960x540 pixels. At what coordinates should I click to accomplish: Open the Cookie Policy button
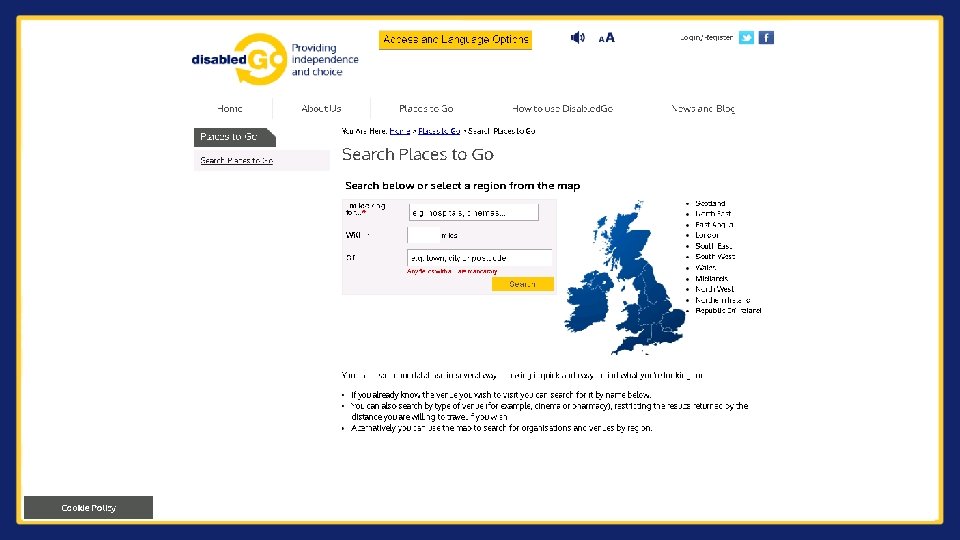tap(88, 508)
